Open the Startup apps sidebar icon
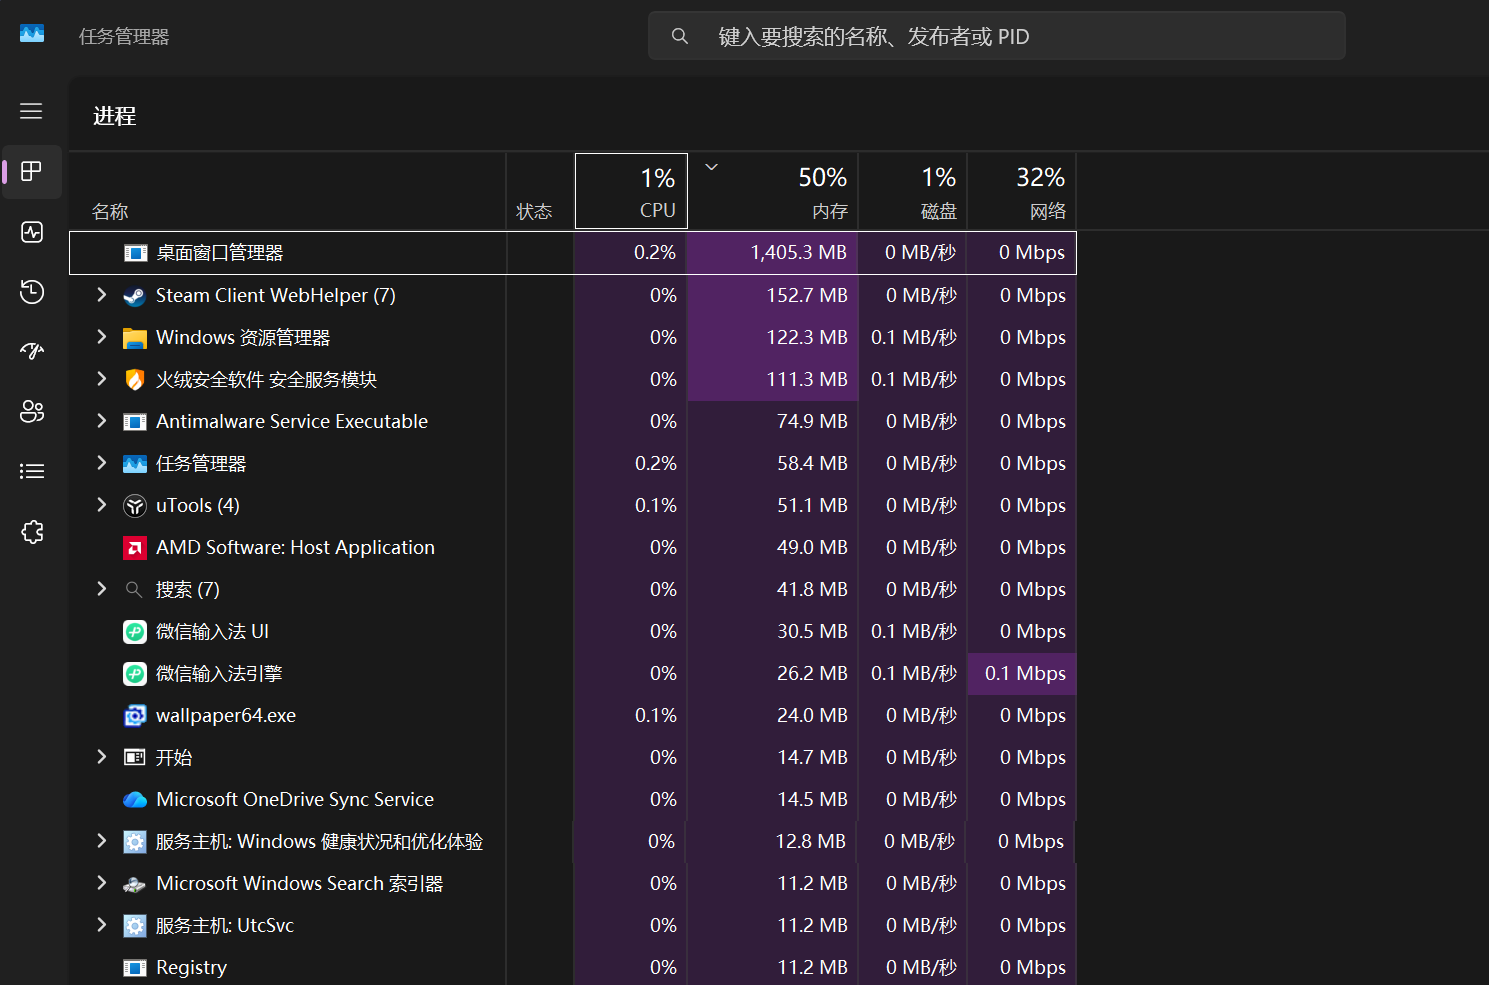Screen dimensions: 1489x985 coord(31,351)
